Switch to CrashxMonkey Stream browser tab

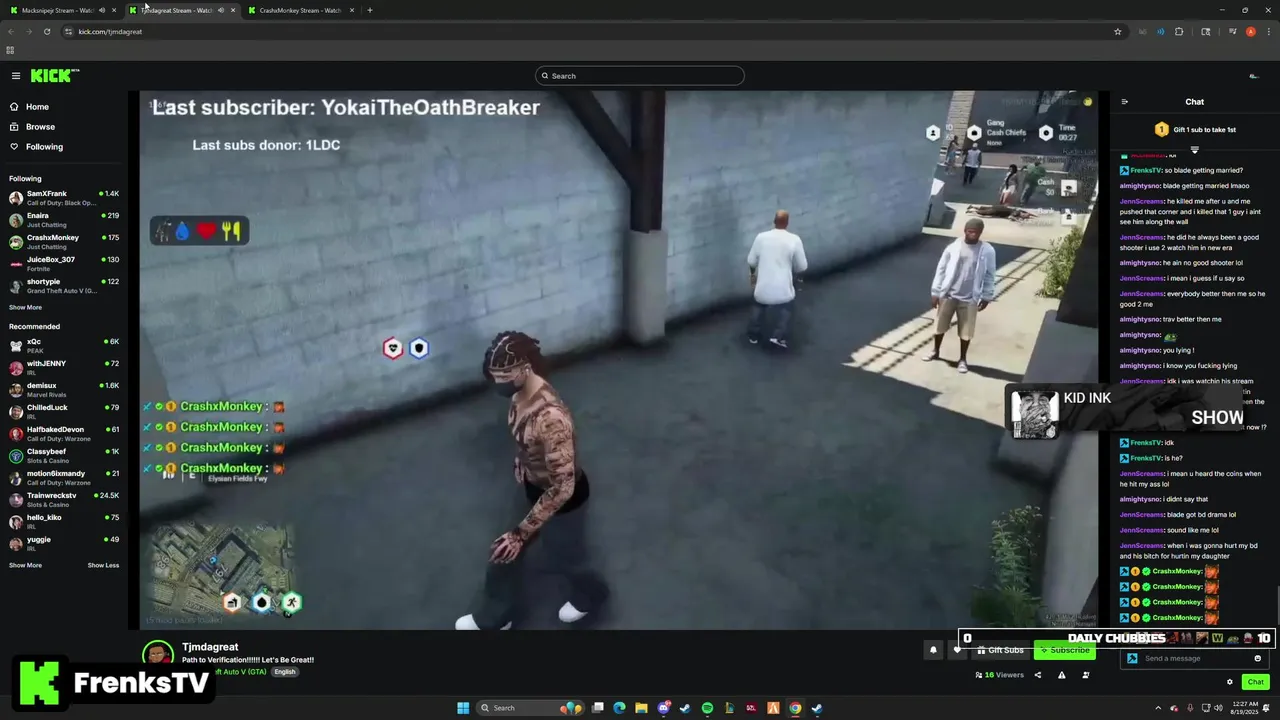[300, 10]
